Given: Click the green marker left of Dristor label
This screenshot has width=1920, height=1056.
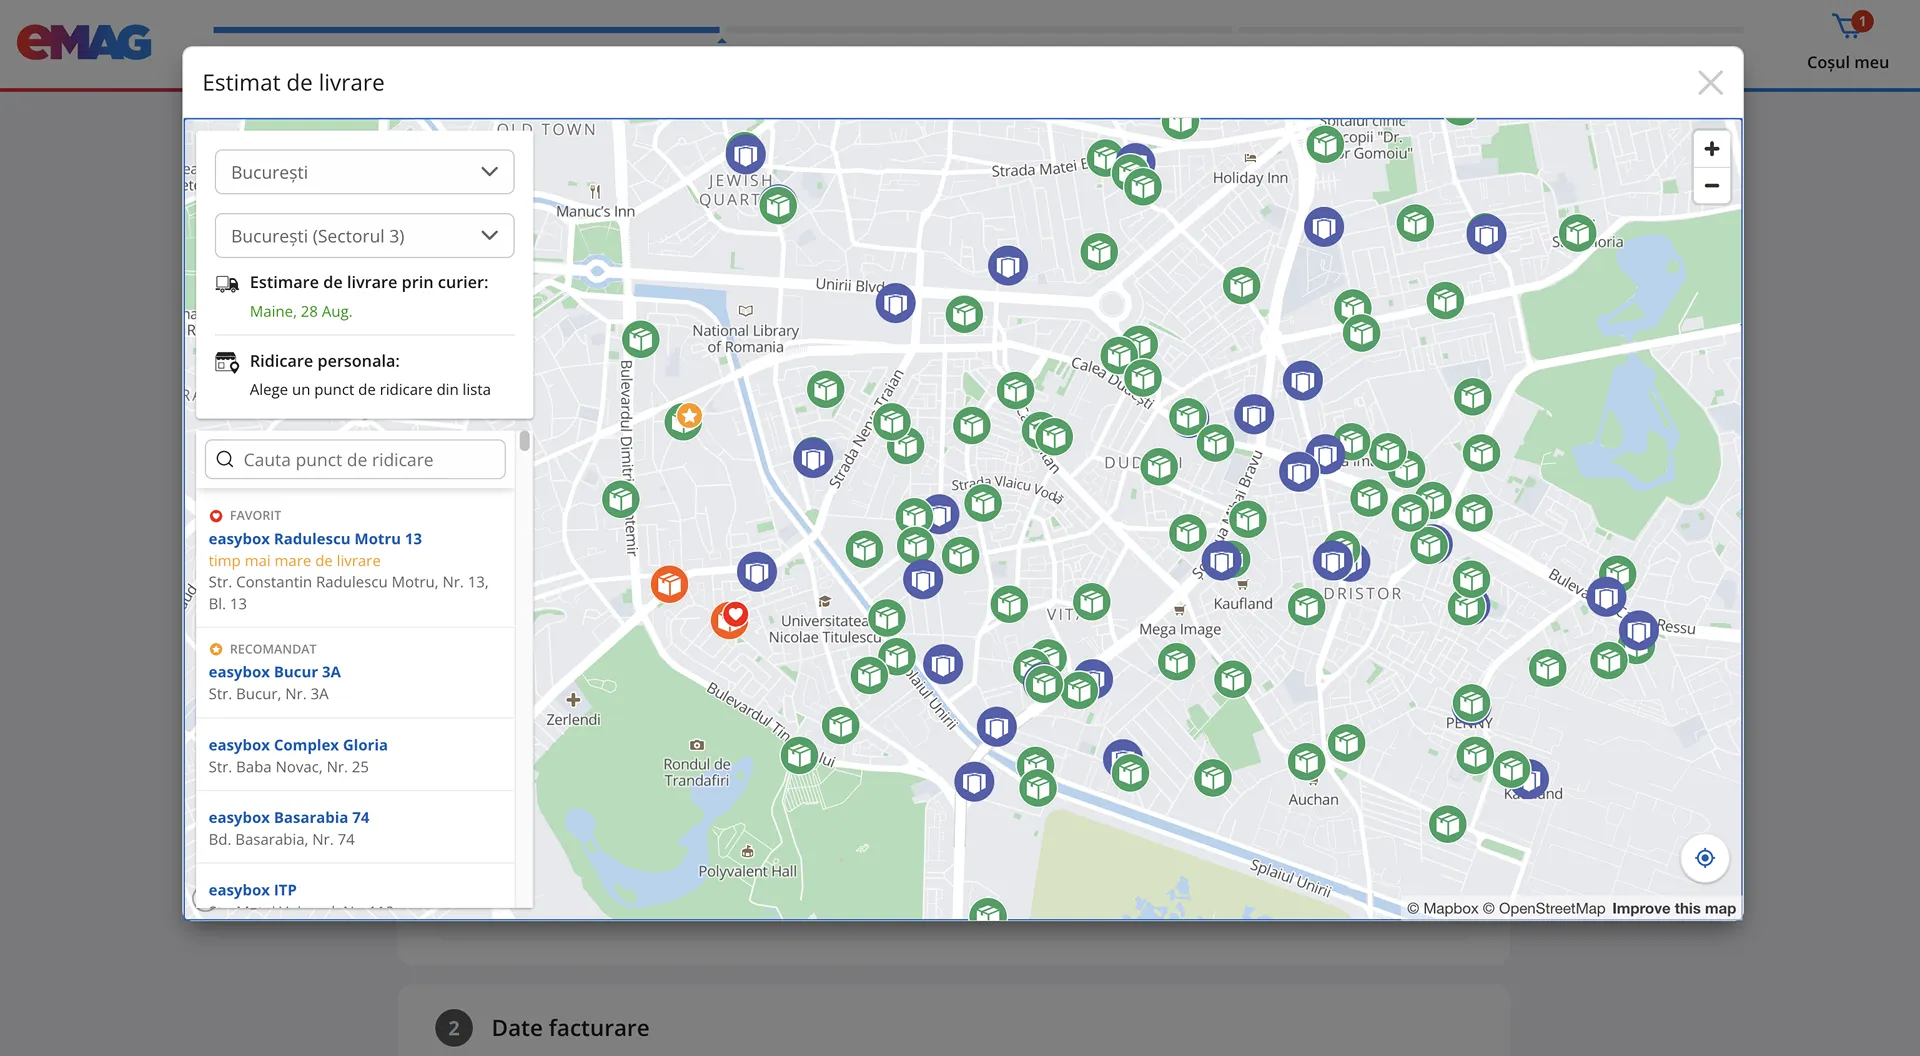Looking at the screenshot, I should (x=1306, y=606).
